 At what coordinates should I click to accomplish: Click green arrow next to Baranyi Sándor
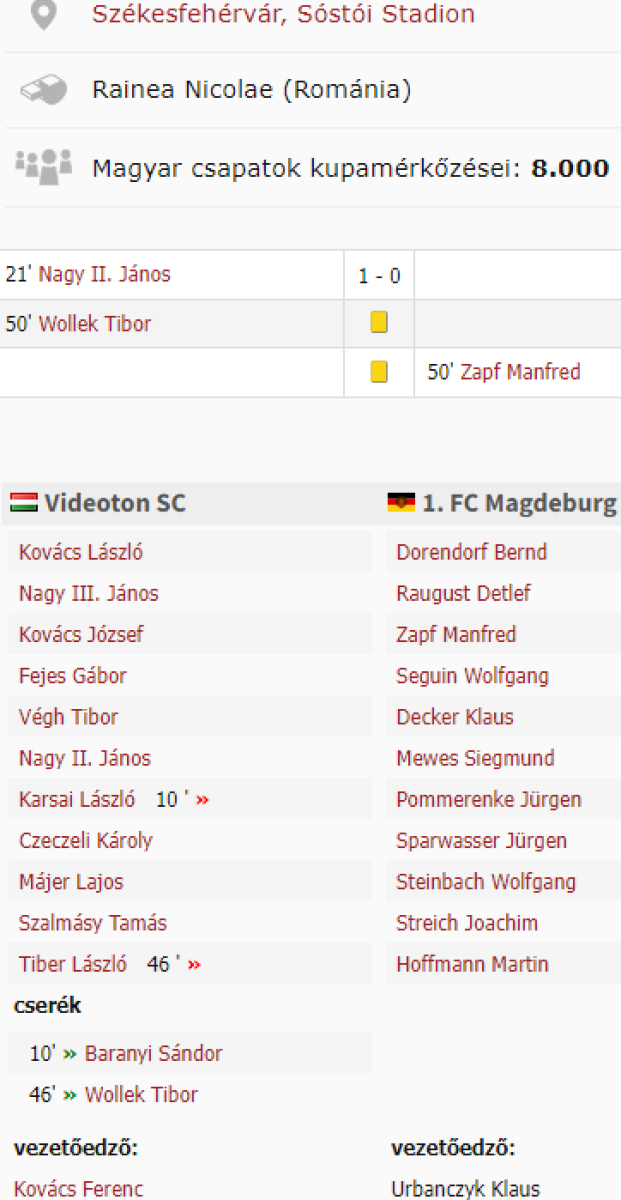pos(70,1053)
